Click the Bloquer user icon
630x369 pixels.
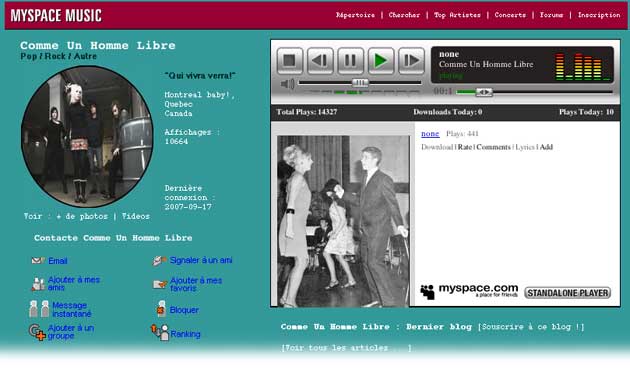click(161, 309)
